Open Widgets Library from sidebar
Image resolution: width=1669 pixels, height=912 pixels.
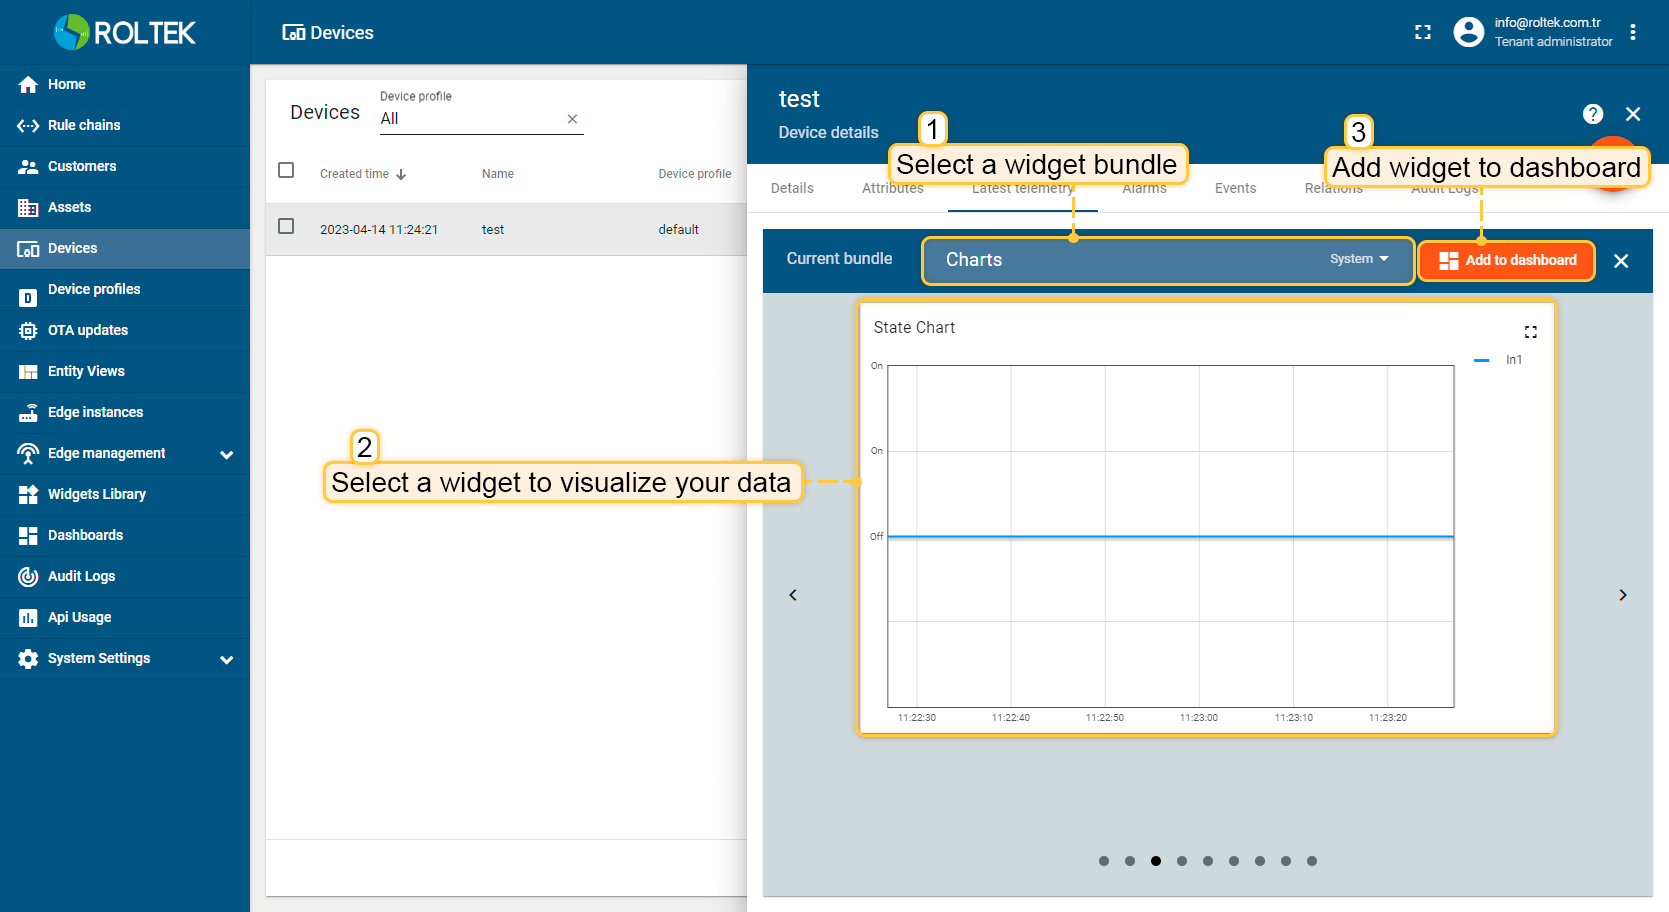(97, 494)
